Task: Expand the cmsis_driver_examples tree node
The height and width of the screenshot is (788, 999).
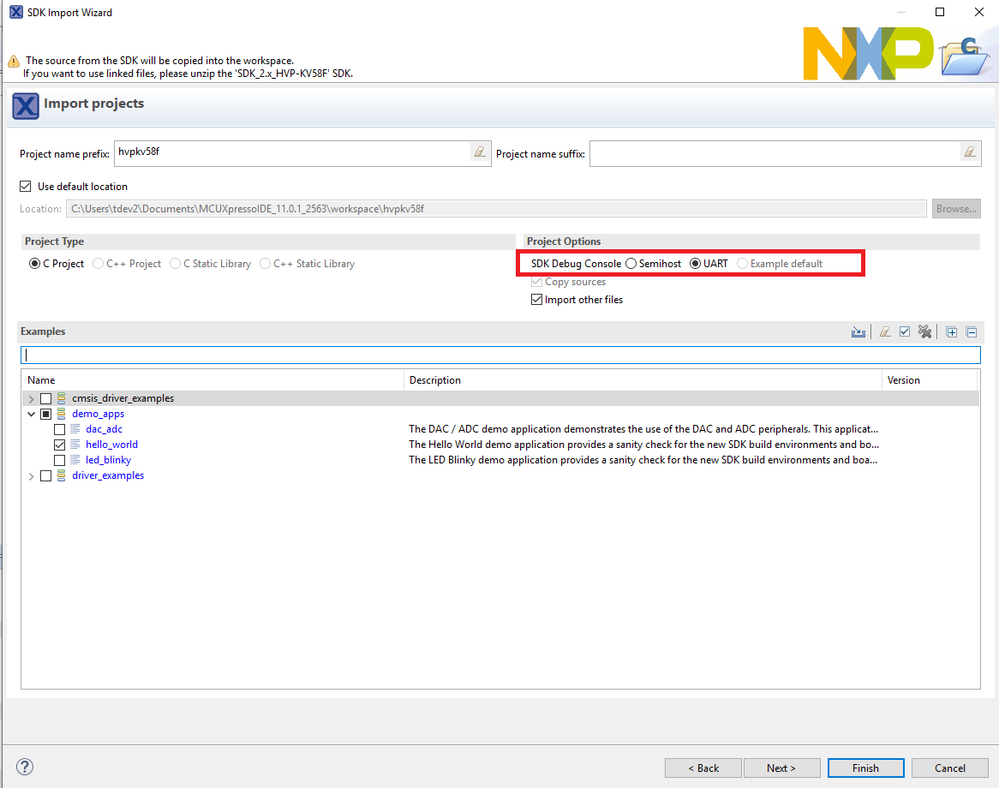Action: [31, 399]
